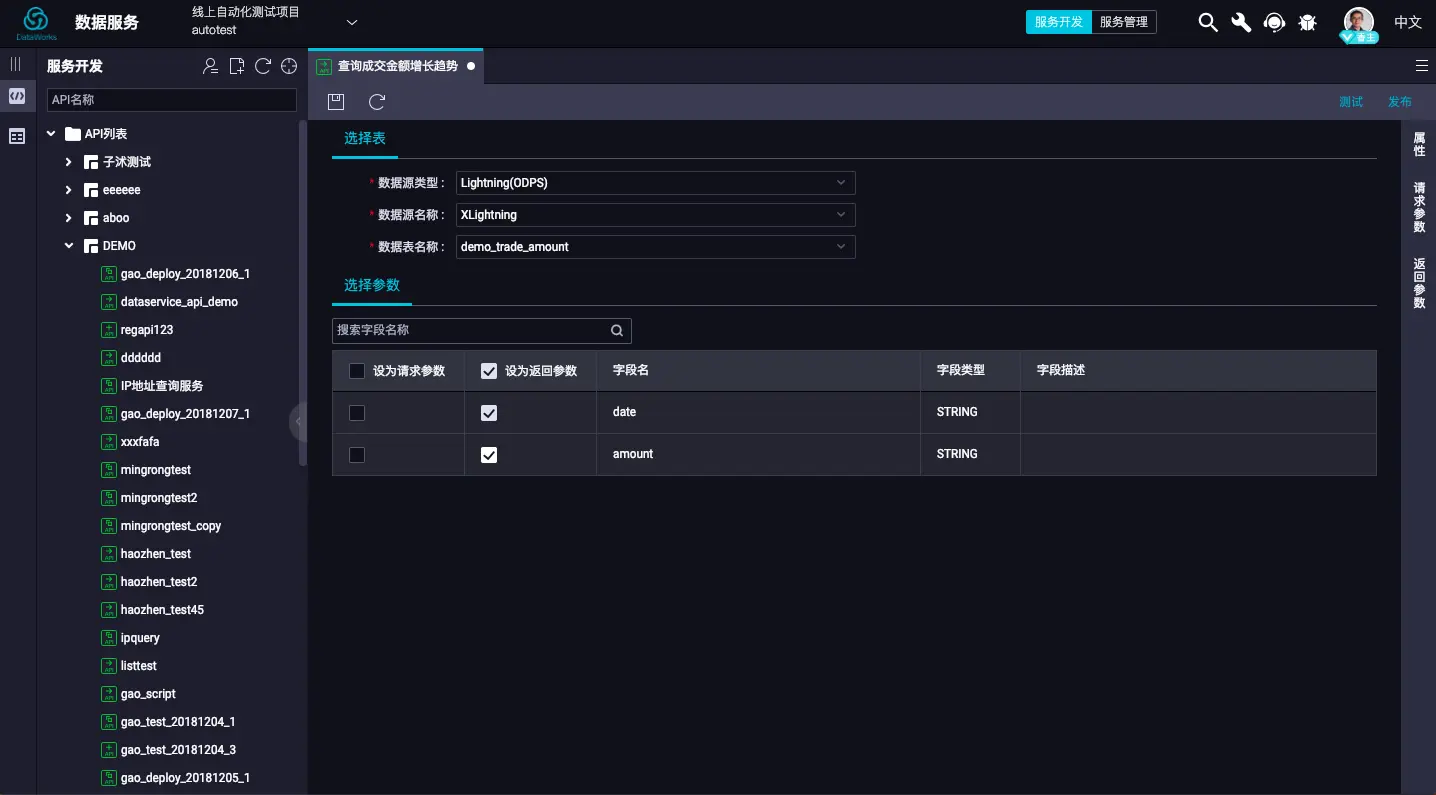Click the API名称 search field
Image resolution: width=1436 pixels, height=795 pixels.
click(172, 100)
